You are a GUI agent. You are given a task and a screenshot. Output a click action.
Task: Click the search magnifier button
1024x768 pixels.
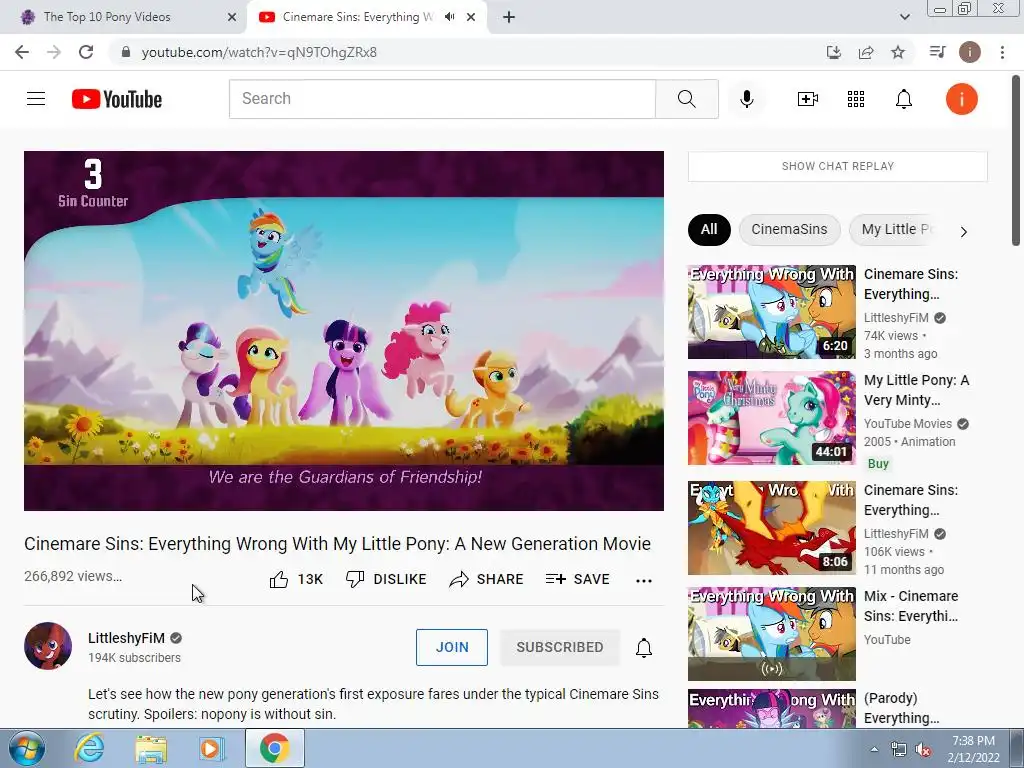pyautogui.click(x=686, y=99)
